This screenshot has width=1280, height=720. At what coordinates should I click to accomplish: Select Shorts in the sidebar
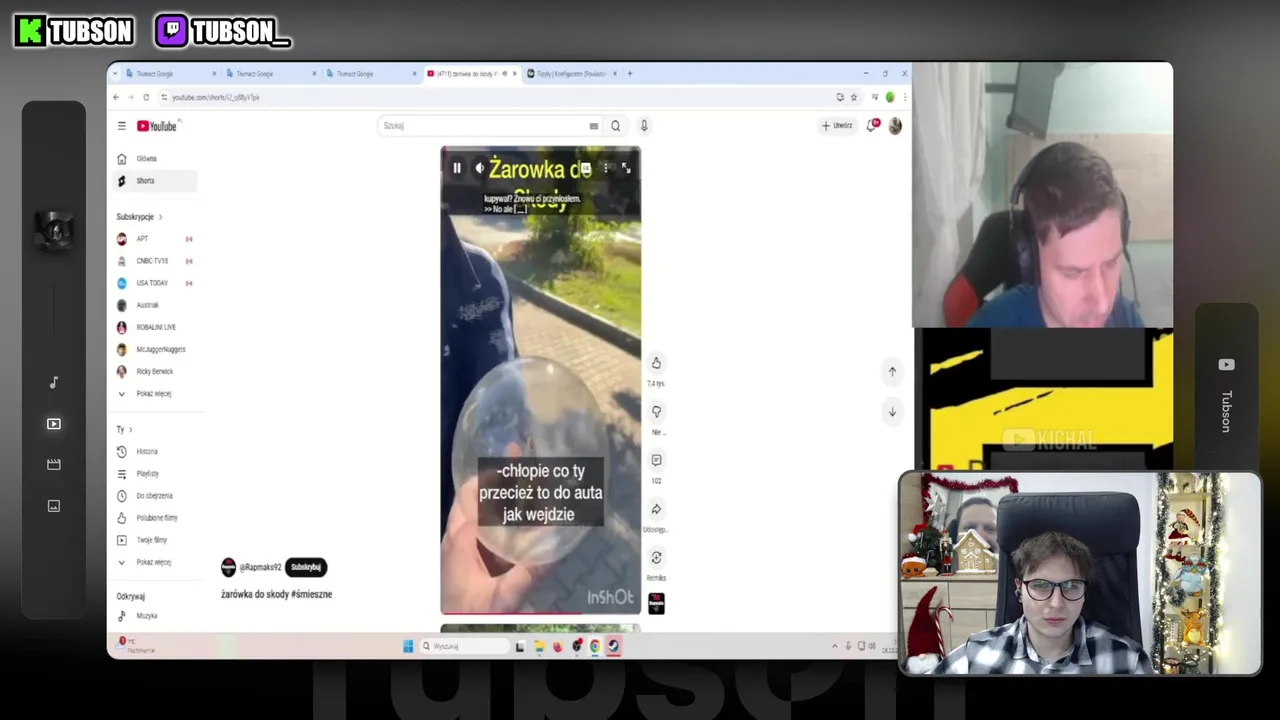click(155, 181)
